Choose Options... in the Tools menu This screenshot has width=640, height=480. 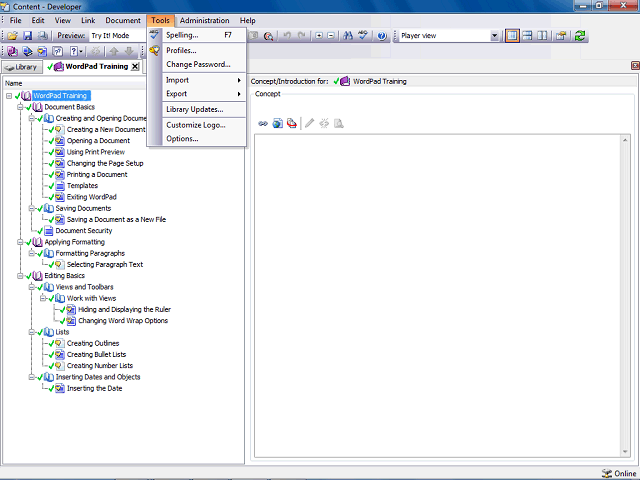pos(197,139)
